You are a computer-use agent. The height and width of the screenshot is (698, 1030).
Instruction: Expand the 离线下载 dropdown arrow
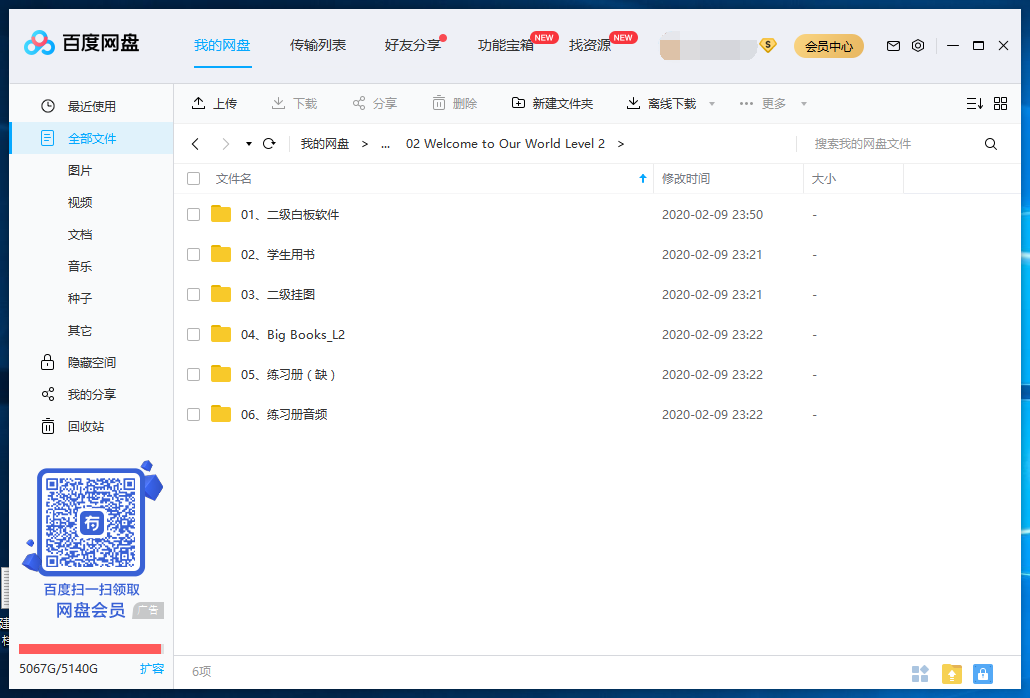coord(712,104)
